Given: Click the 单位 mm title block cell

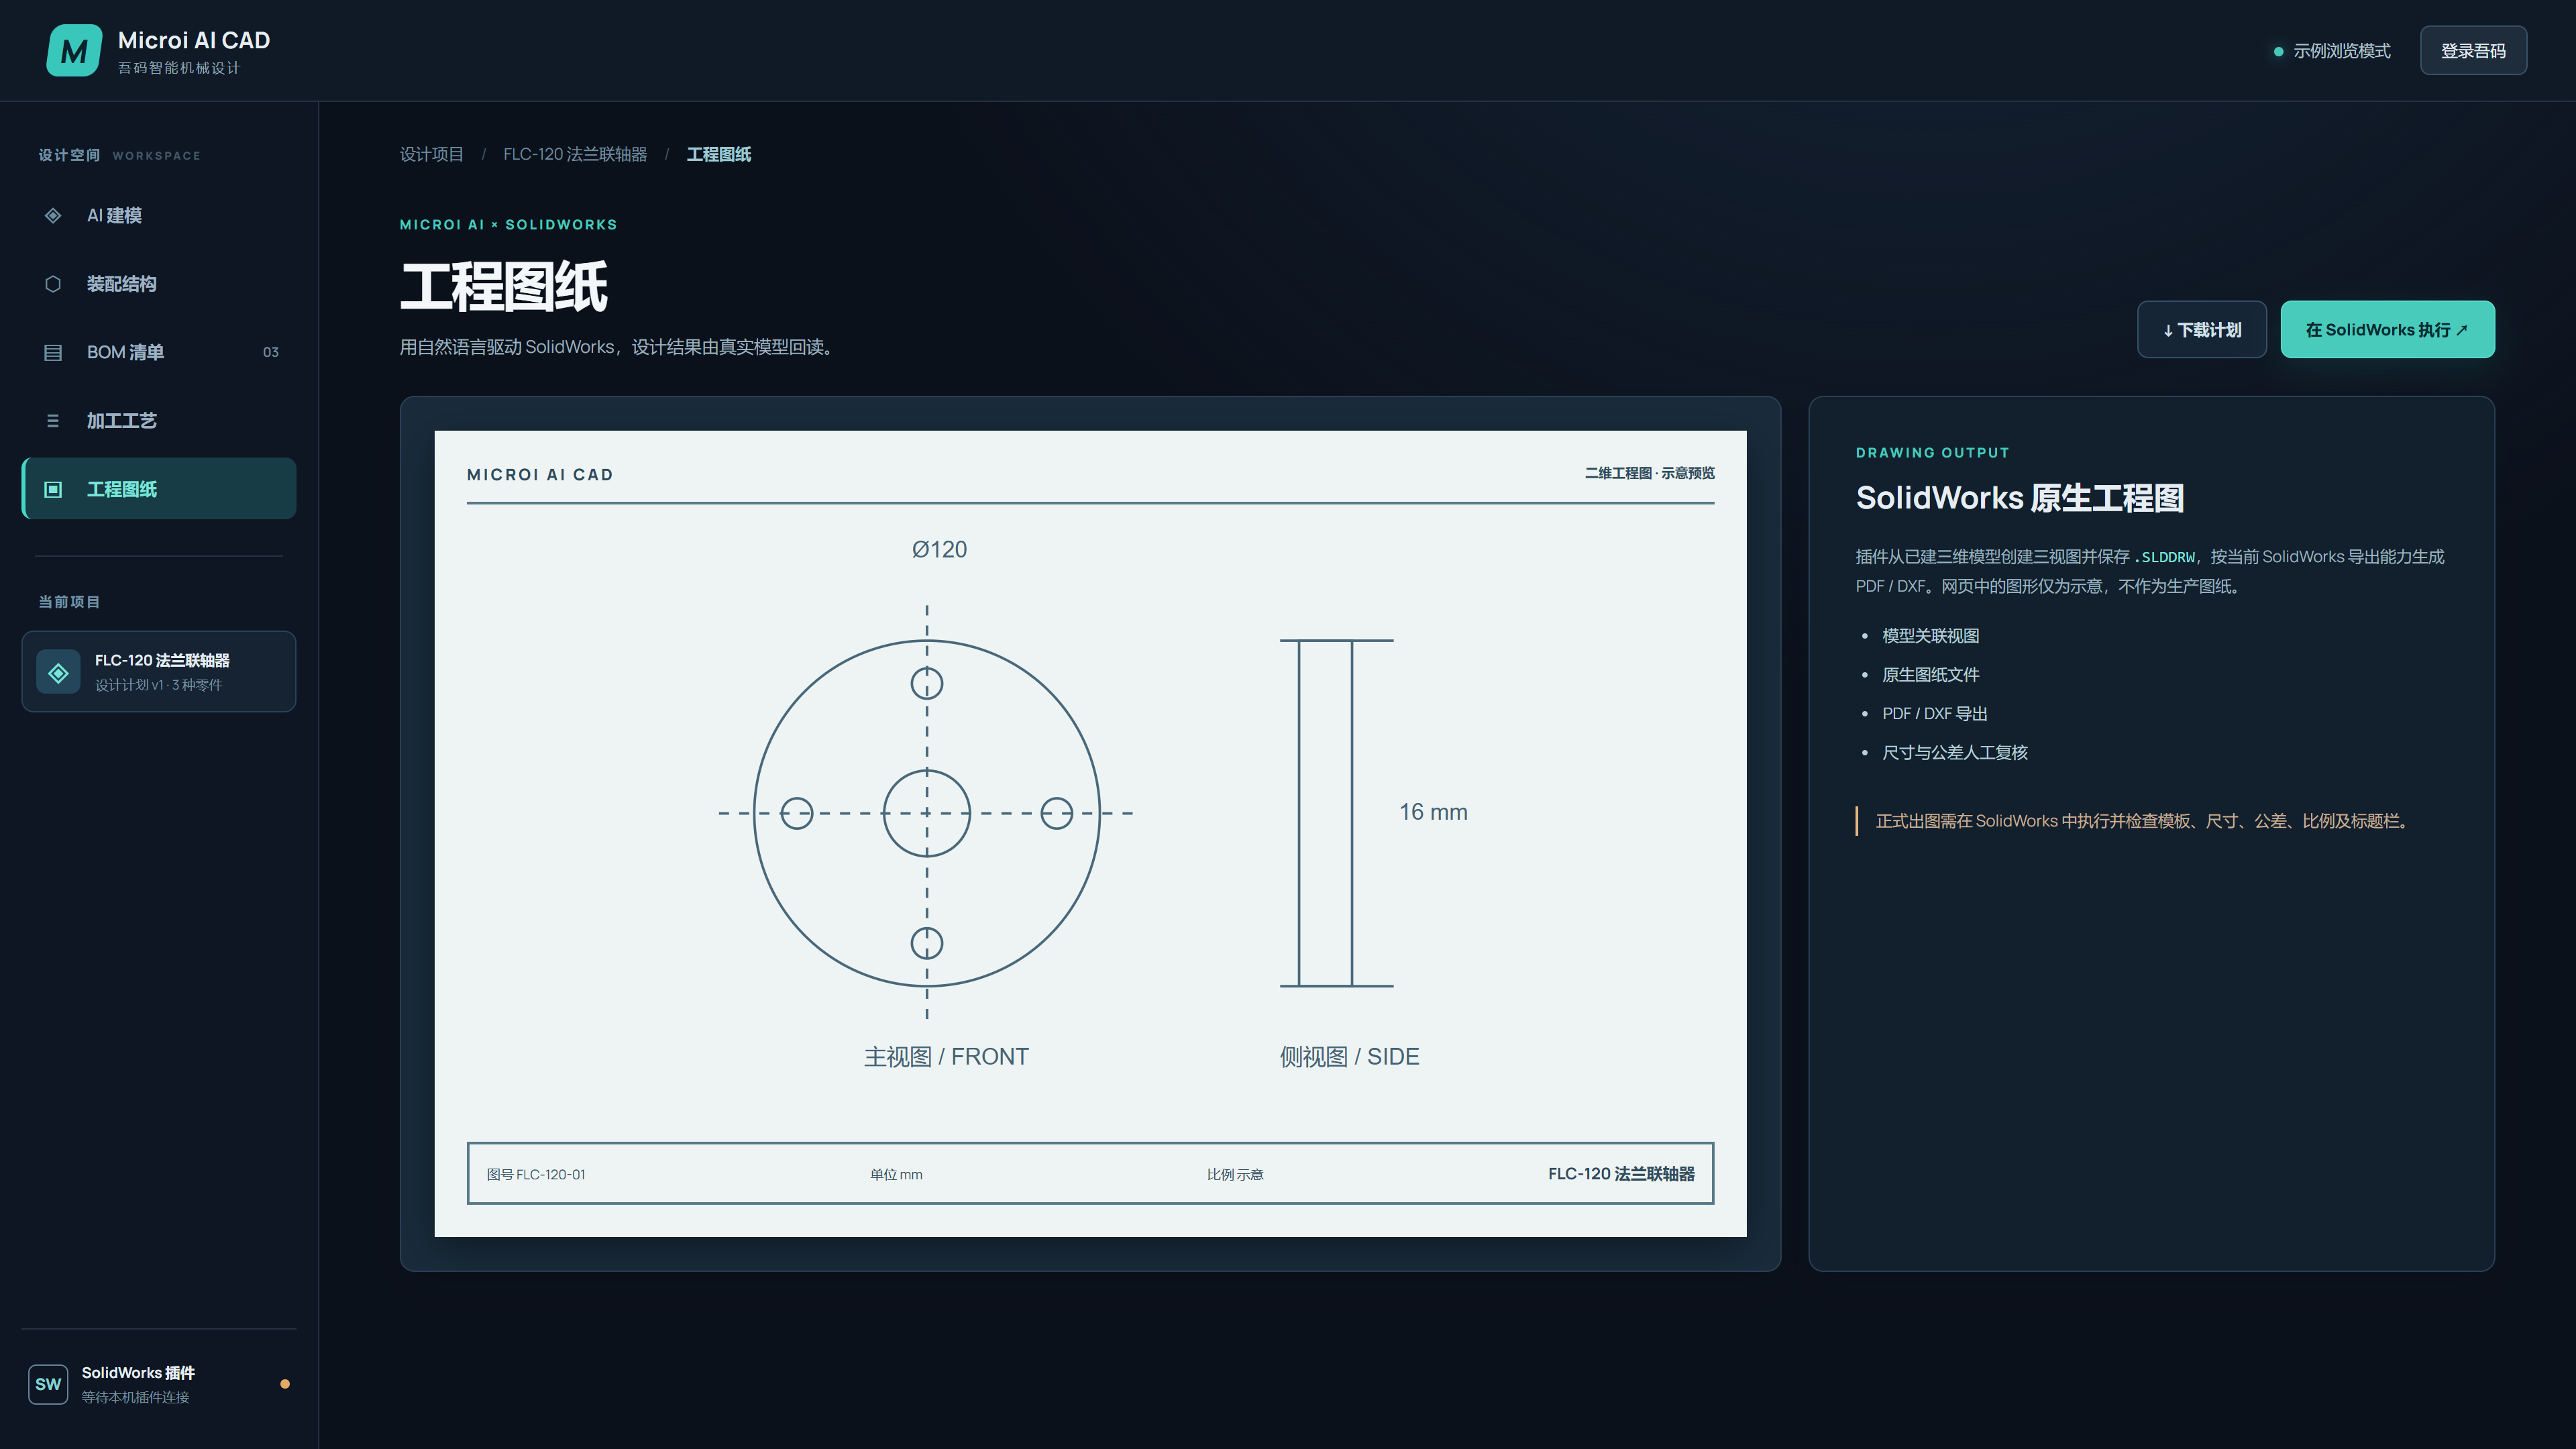Looking at the screenshot, I should tap(896, 1174).
